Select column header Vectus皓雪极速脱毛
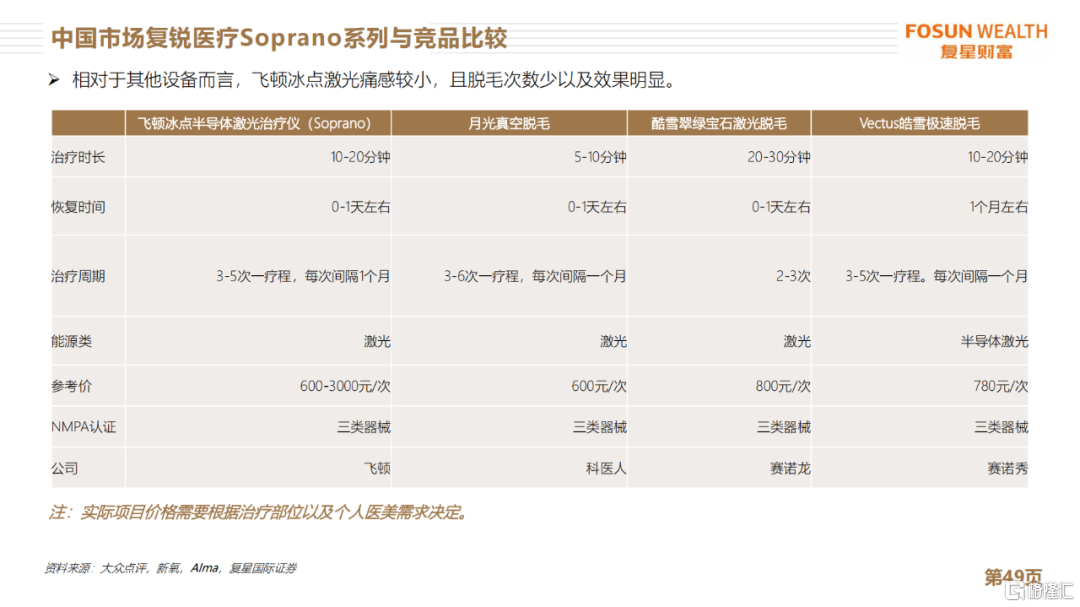The image size is (1080, 607). (920, 123)
